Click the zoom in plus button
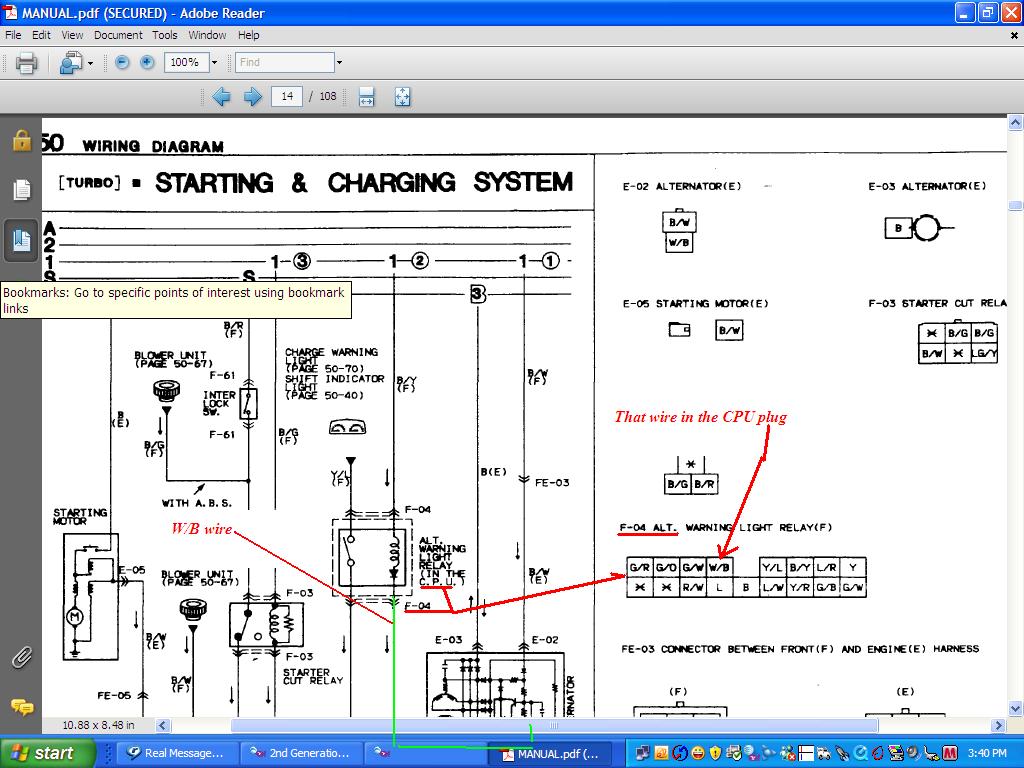 point(147,62)
